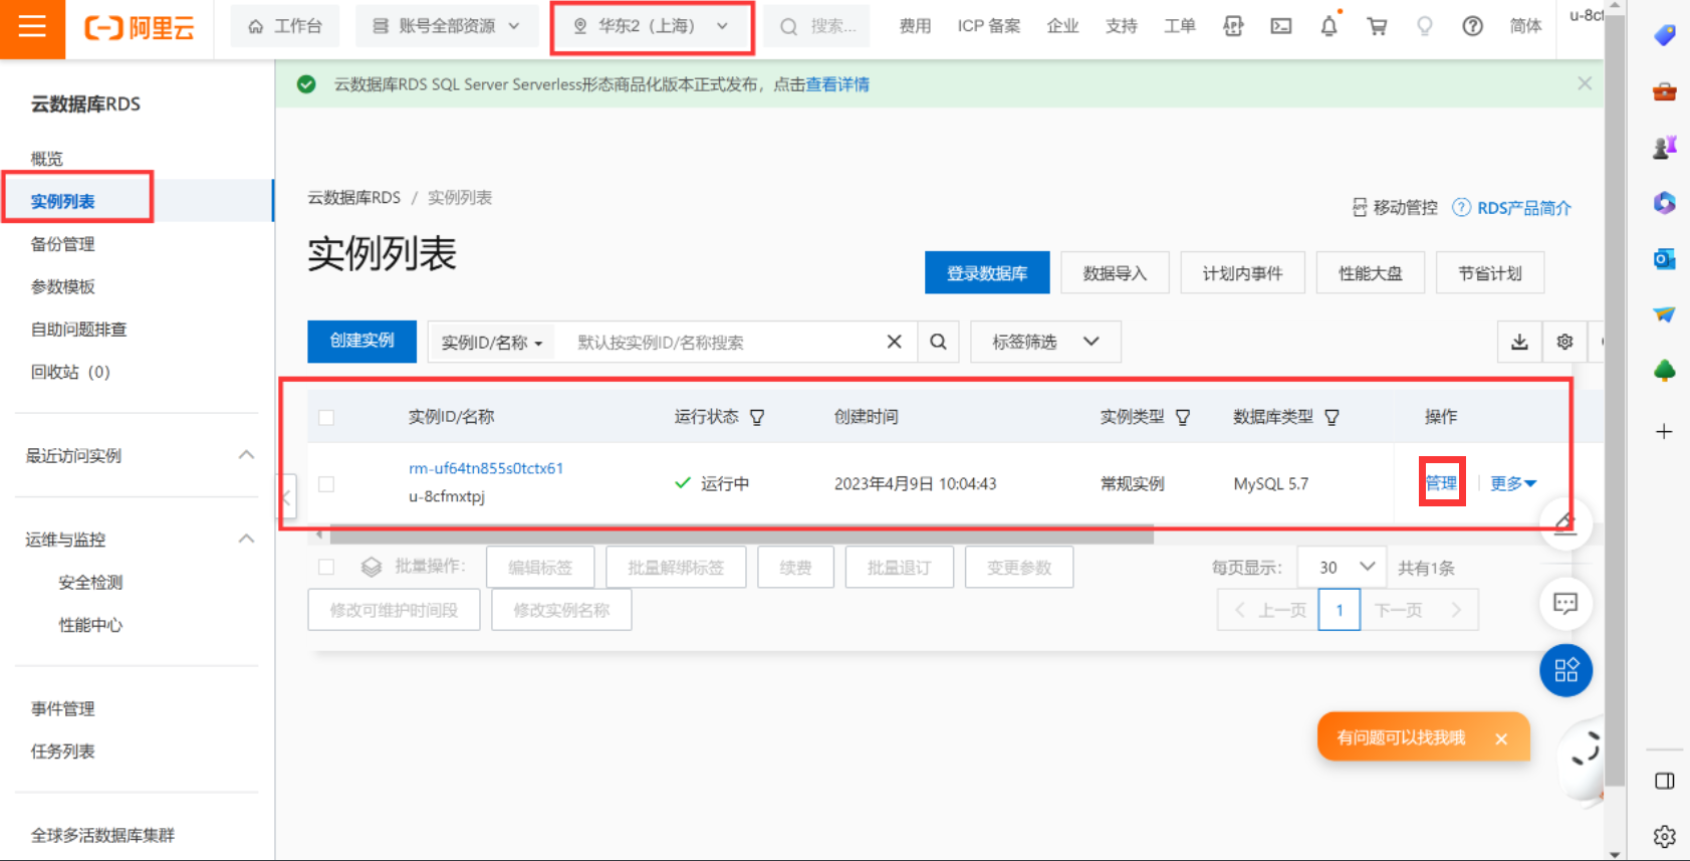Open Outlook in browser sidebar
This screenshot has height=861, width=1690.
[x=1664, y=259]
